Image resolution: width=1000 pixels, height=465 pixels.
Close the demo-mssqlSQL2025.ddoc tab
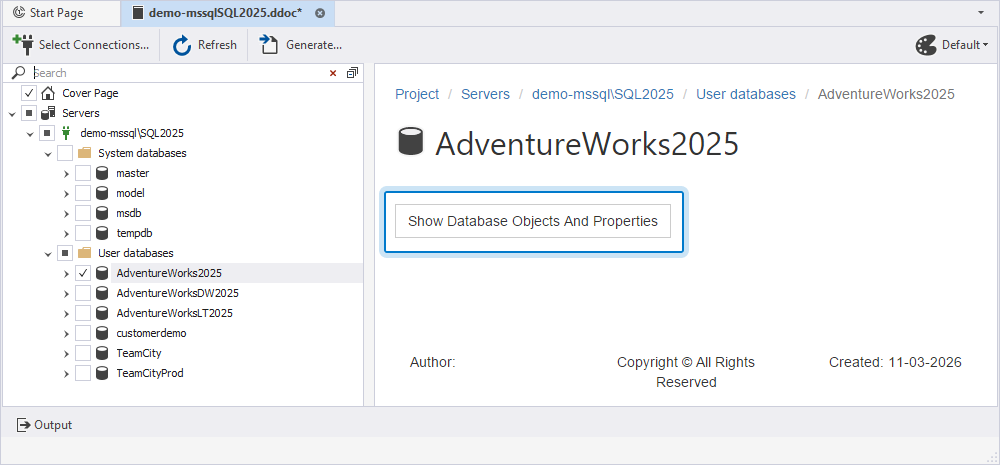[x=320, y=13]
